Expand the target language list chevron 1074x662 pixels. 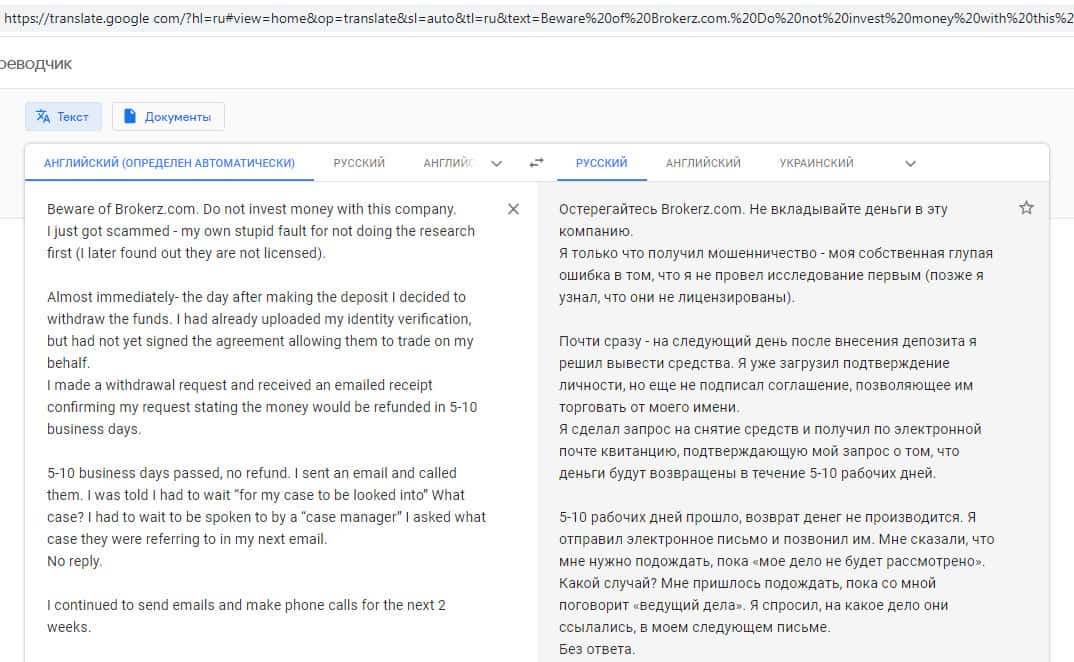pos(910,163)
